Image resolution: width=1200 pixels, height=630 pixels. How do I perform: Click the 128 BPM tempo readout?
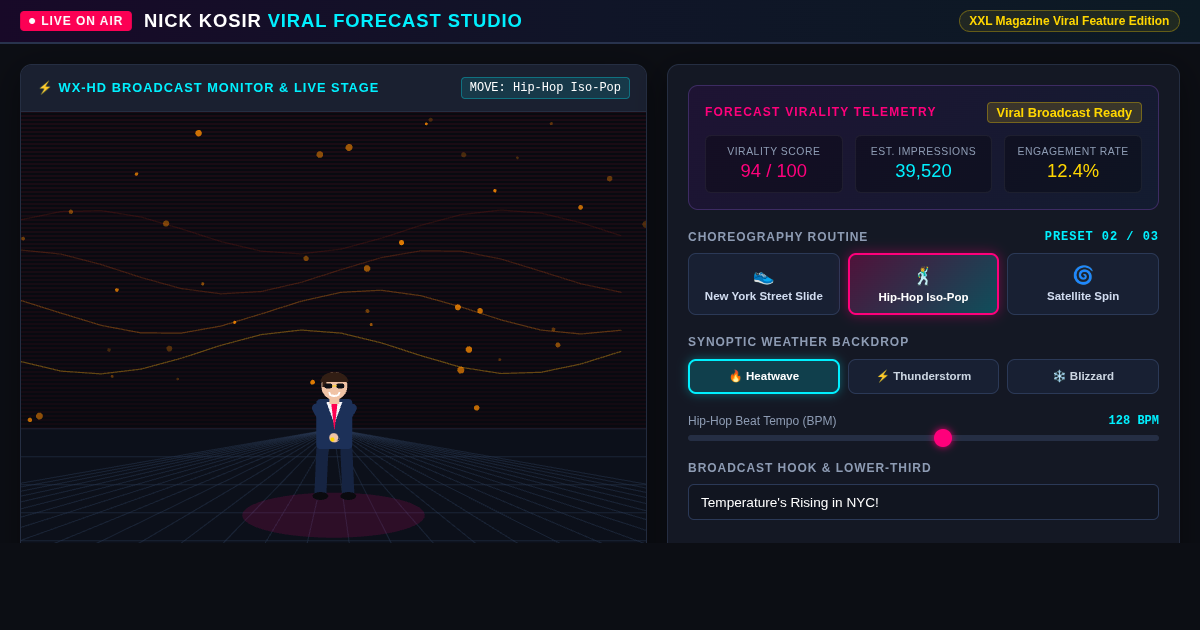[1133, 421]
